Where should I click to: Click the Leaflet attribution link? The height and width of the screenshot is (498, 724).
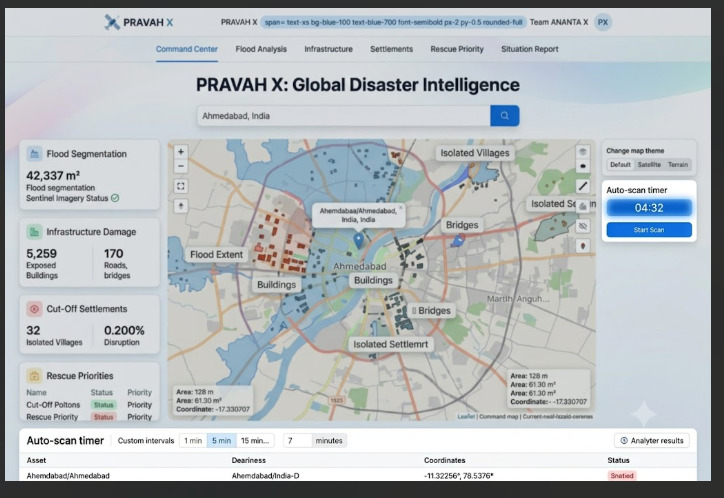click(x=466, y=416)
